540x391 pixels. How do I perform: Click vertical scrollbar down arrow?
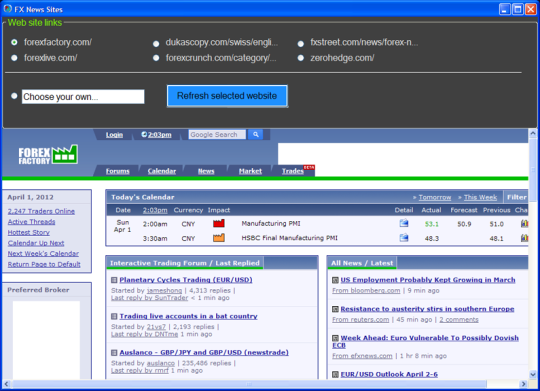533,374
